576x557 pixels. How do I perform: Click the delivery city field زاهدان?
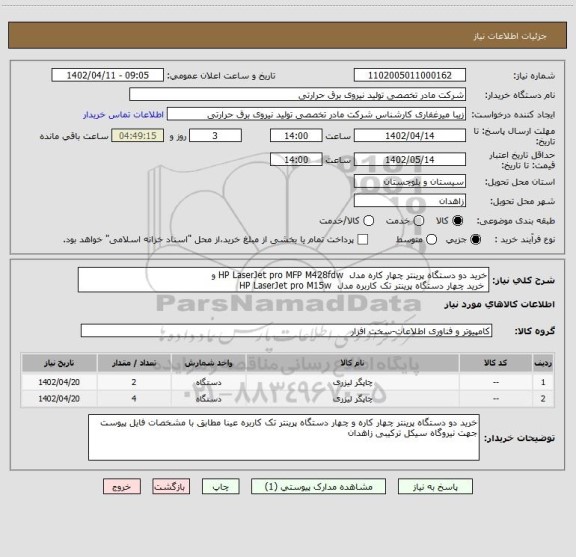coord(410,201)
